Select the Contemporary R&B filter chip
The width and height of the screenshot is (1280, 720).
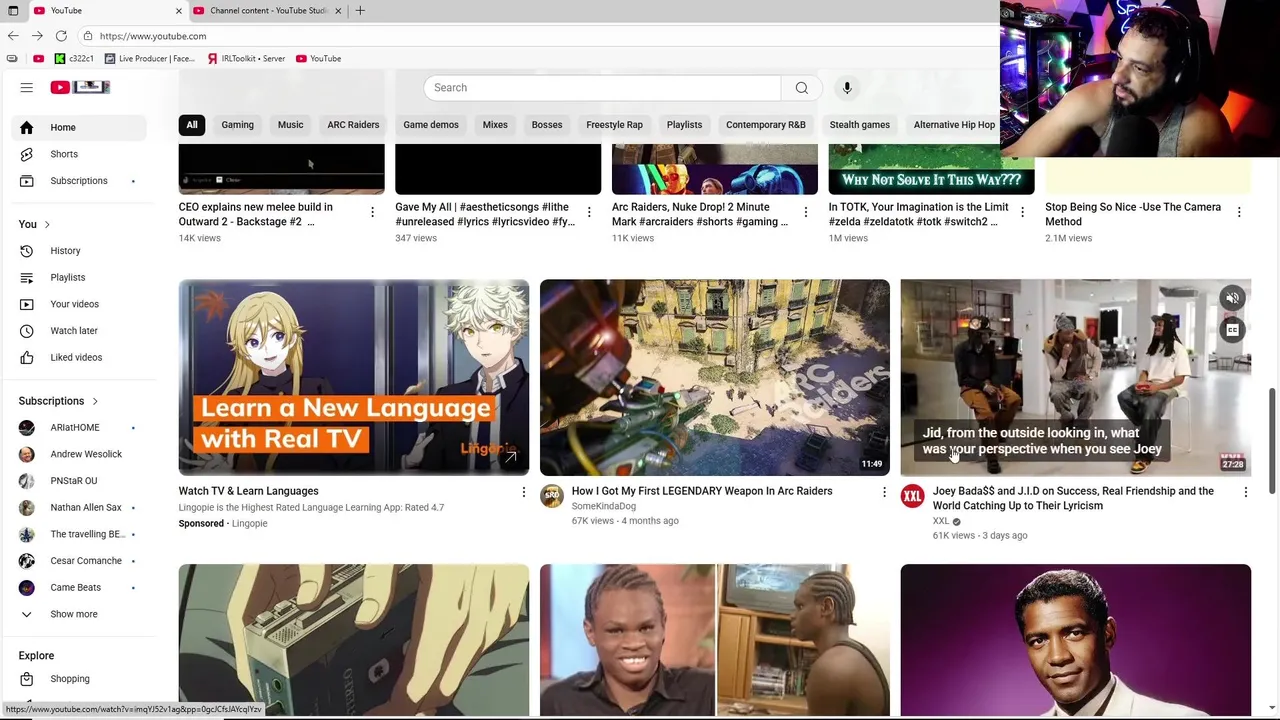tap(765, 125)
